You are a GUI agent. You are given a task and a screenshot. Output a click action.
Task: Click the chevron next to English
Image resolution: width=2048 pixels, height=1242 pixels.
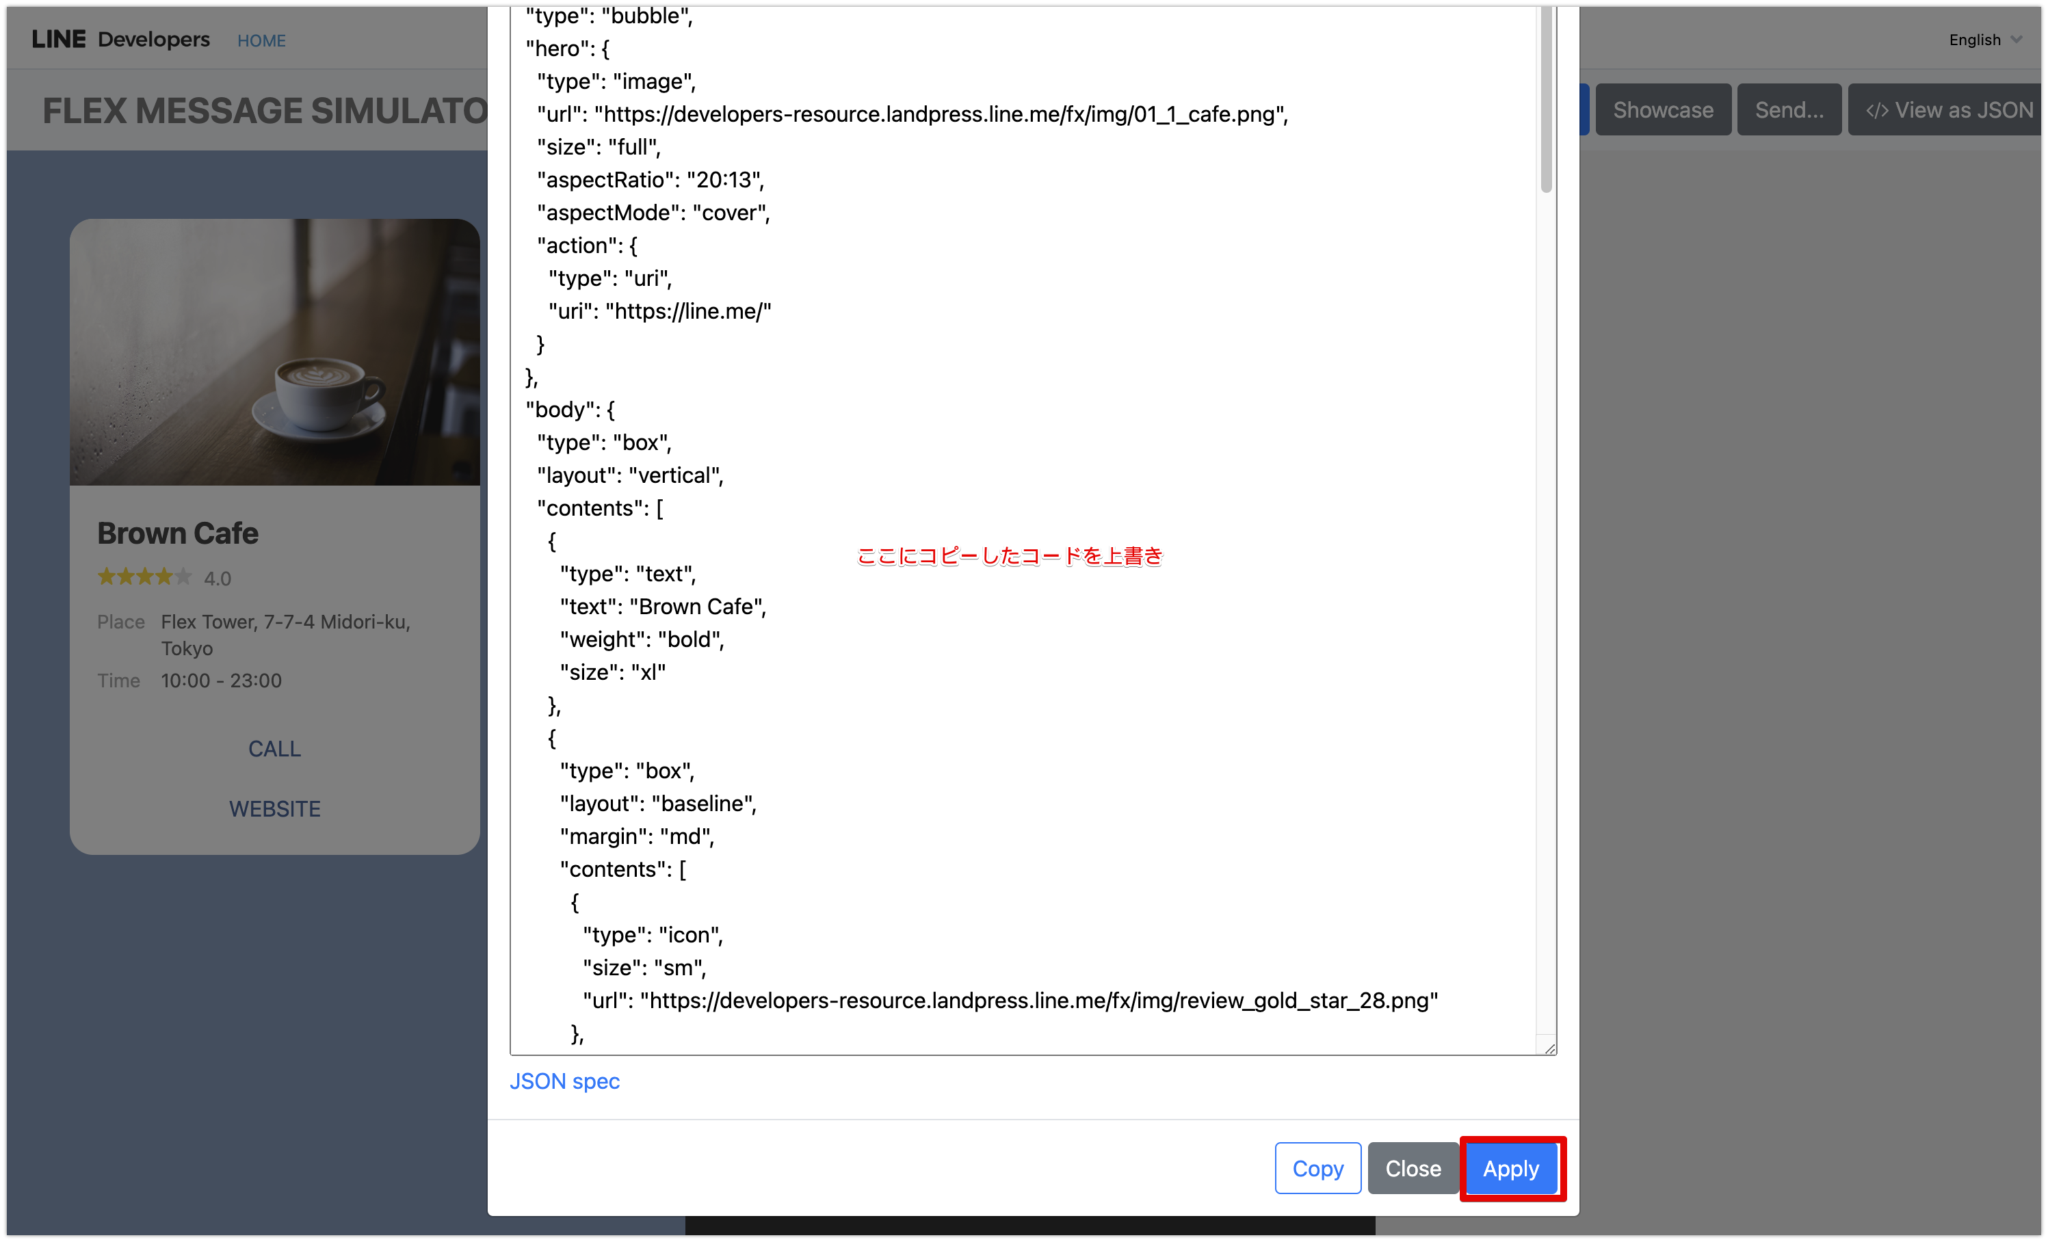(x=2015, y=40)
